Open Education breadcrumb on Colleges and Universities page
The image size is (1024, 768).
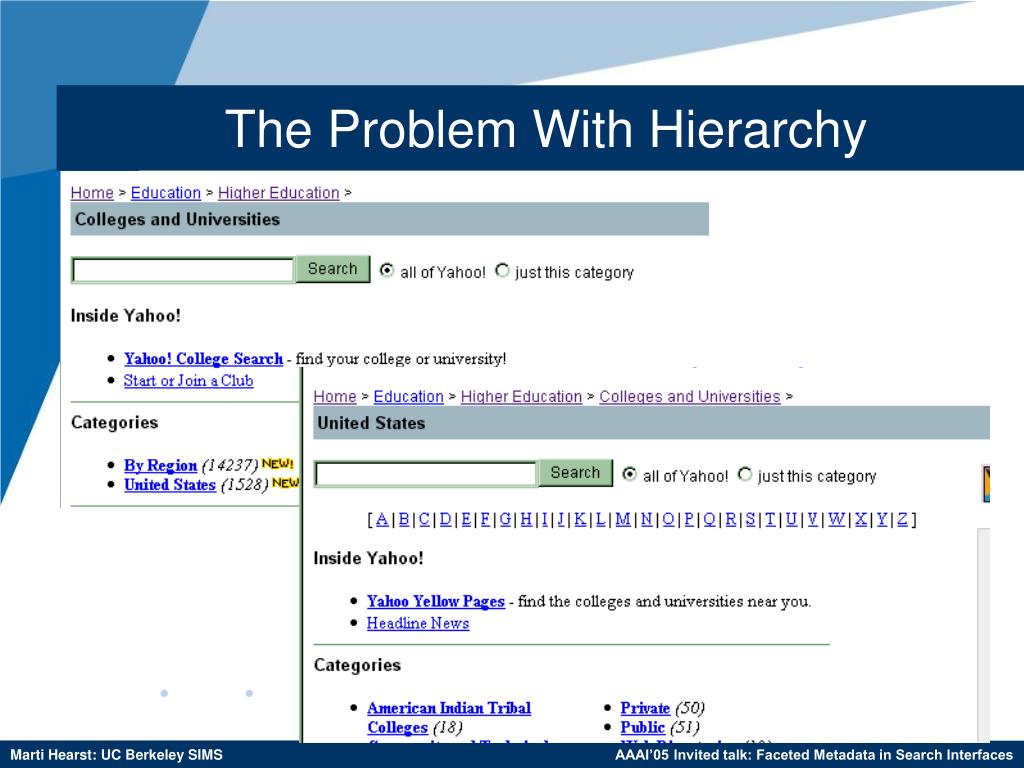[166, 193]
